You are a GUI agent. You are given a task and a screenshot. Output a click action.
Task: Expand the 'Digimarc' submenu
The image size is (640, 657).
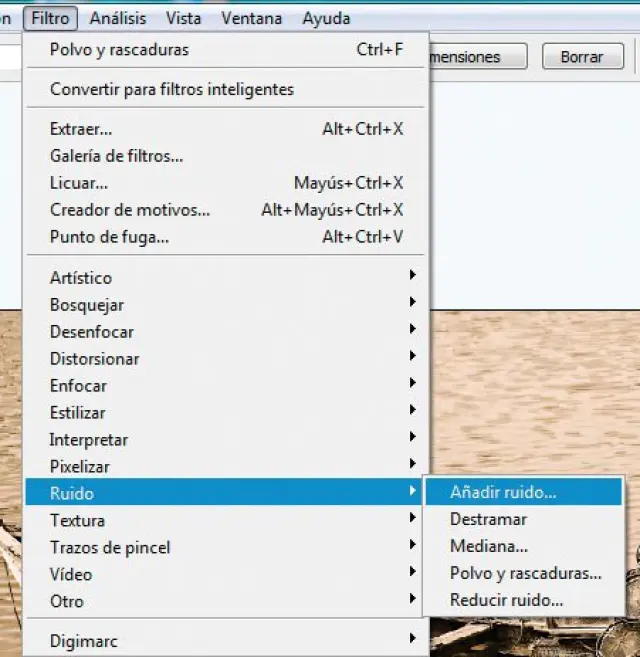coord(83,640)
